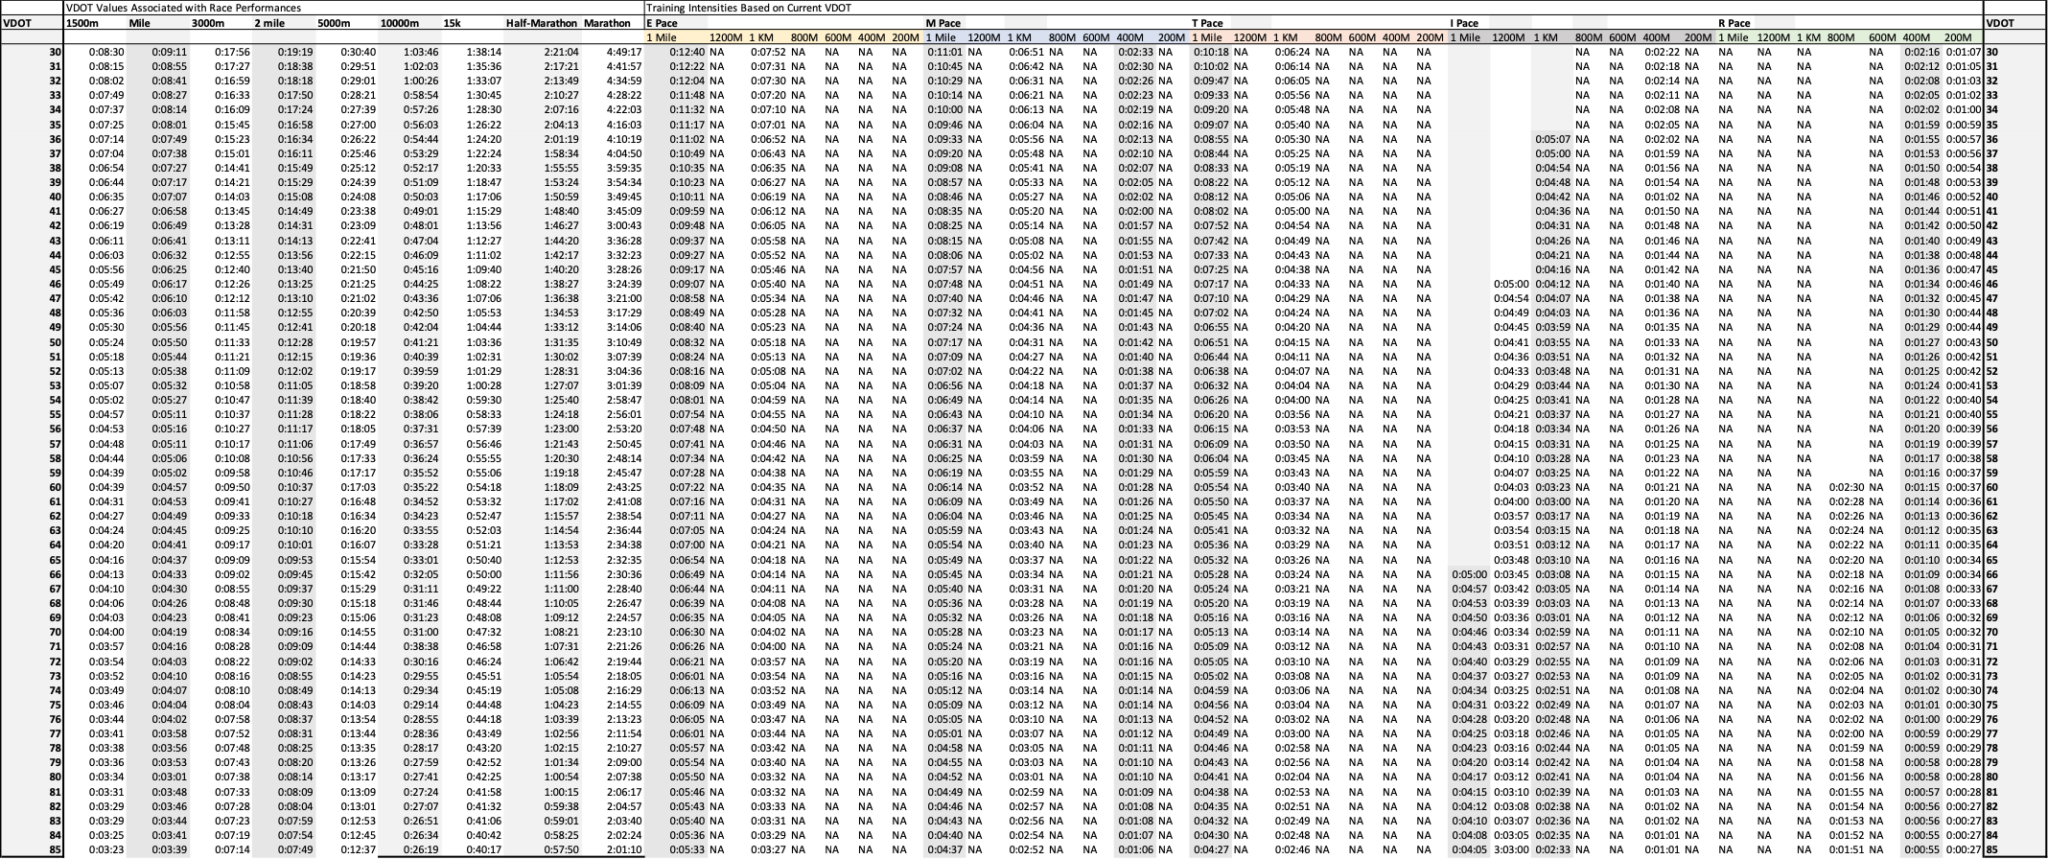Image resolution: width=2048 pixels, height=859 pixels.
Task: Click the E Pace section header
Action: point(662,23)
